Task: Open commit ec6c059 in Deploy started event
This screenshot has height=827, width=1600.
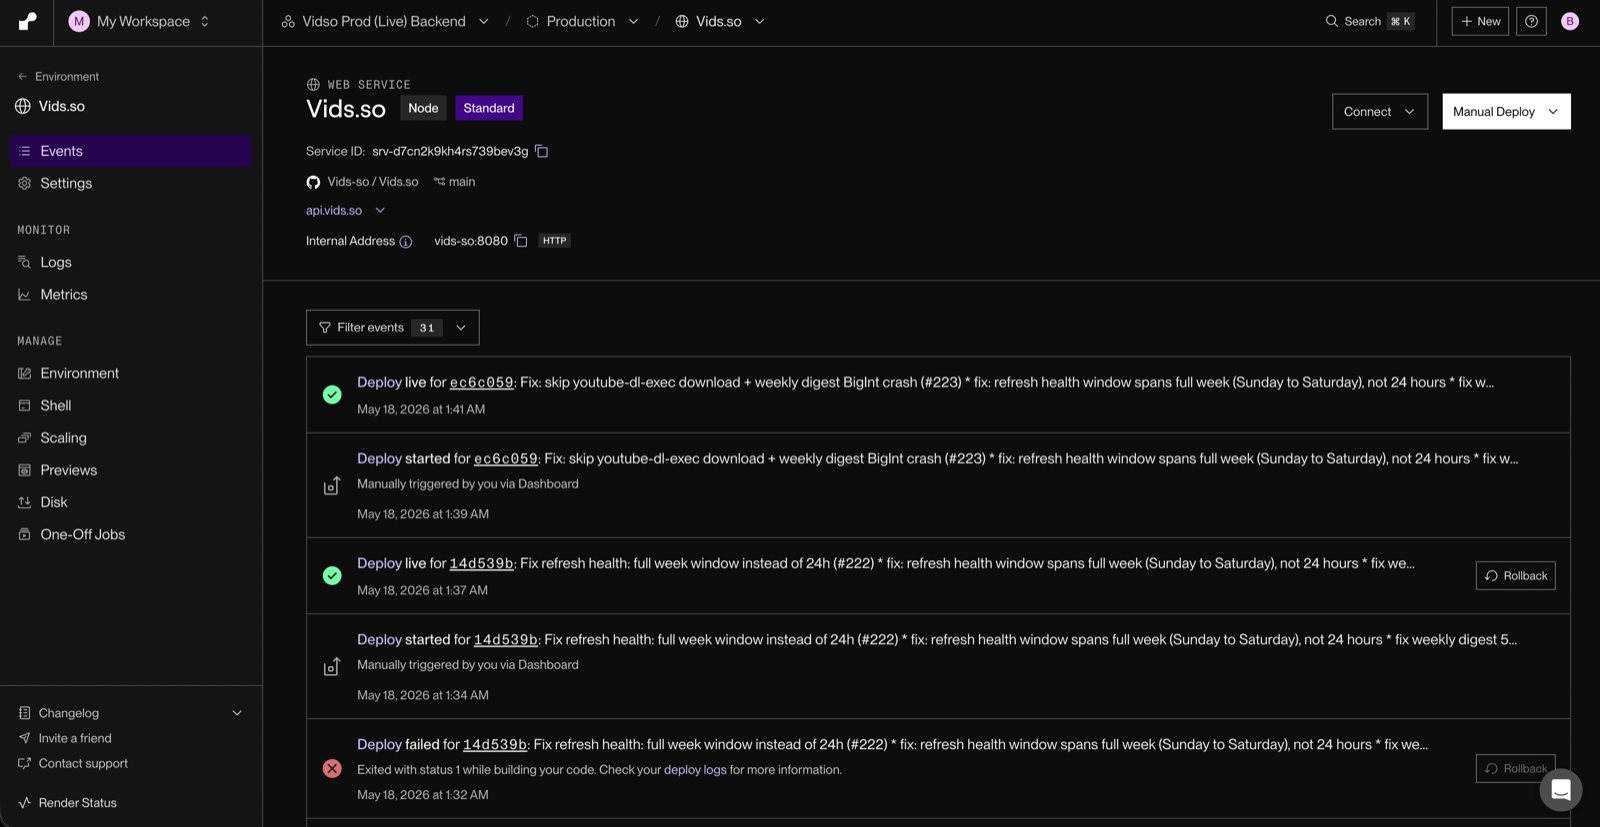Action: (505, 459)
